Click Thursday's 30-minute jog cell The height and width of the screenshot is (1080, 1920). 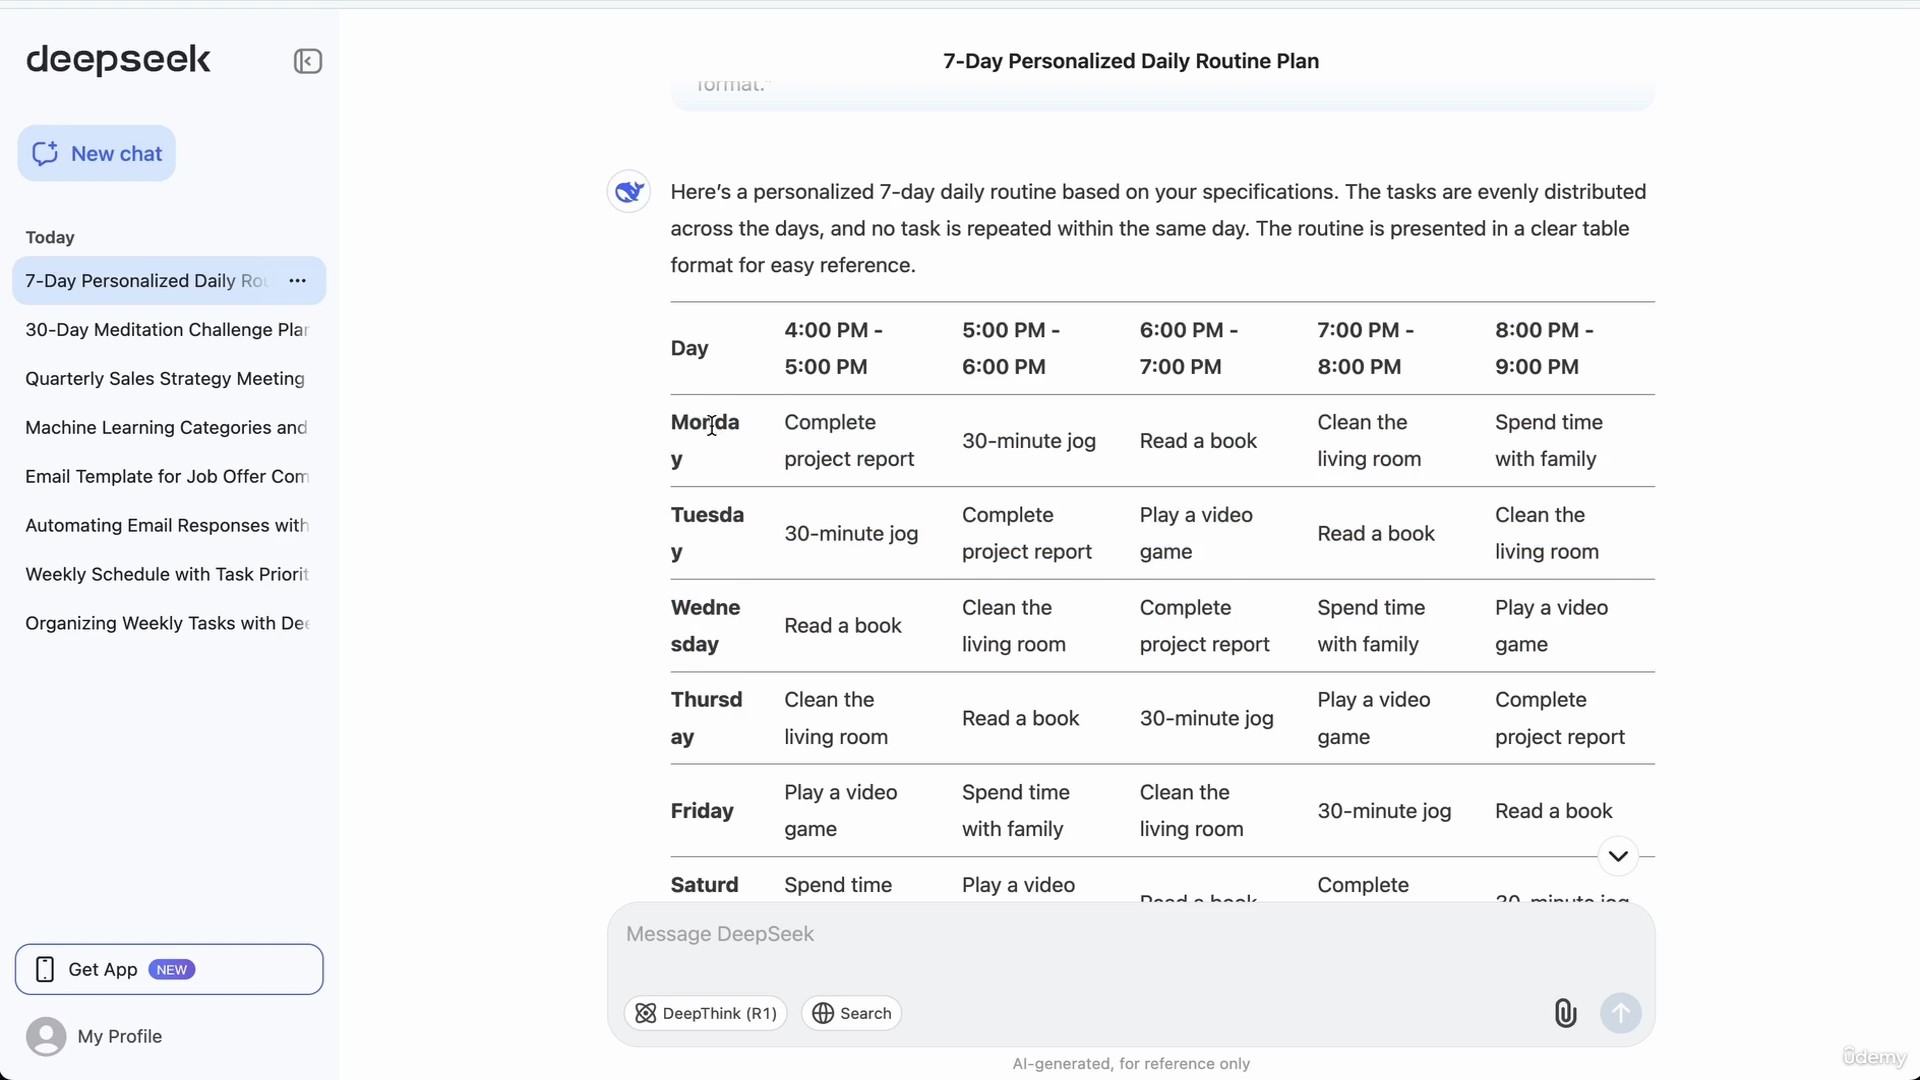pos(1207,719)
